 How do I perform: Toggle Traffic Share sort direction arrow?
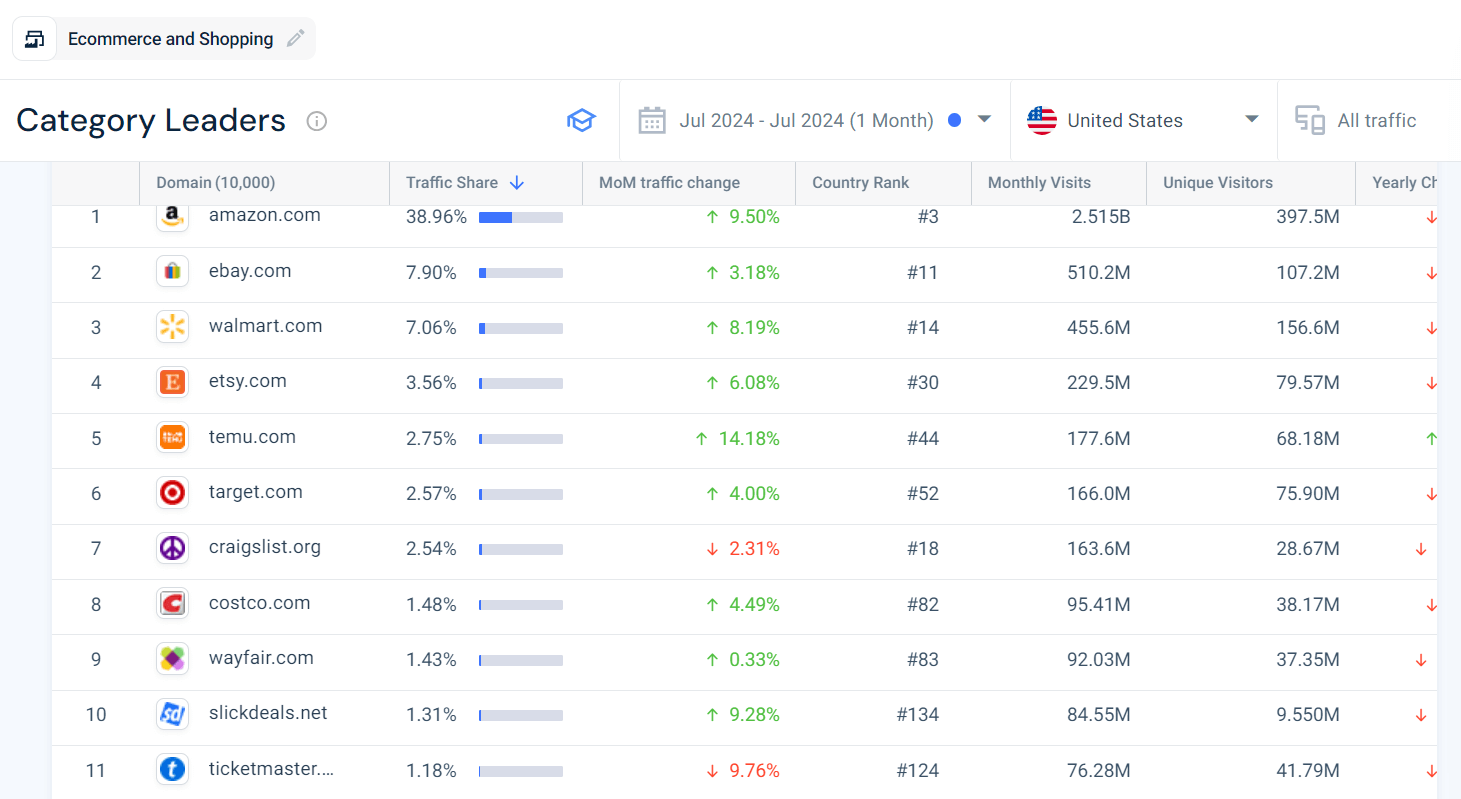point(516,183)
